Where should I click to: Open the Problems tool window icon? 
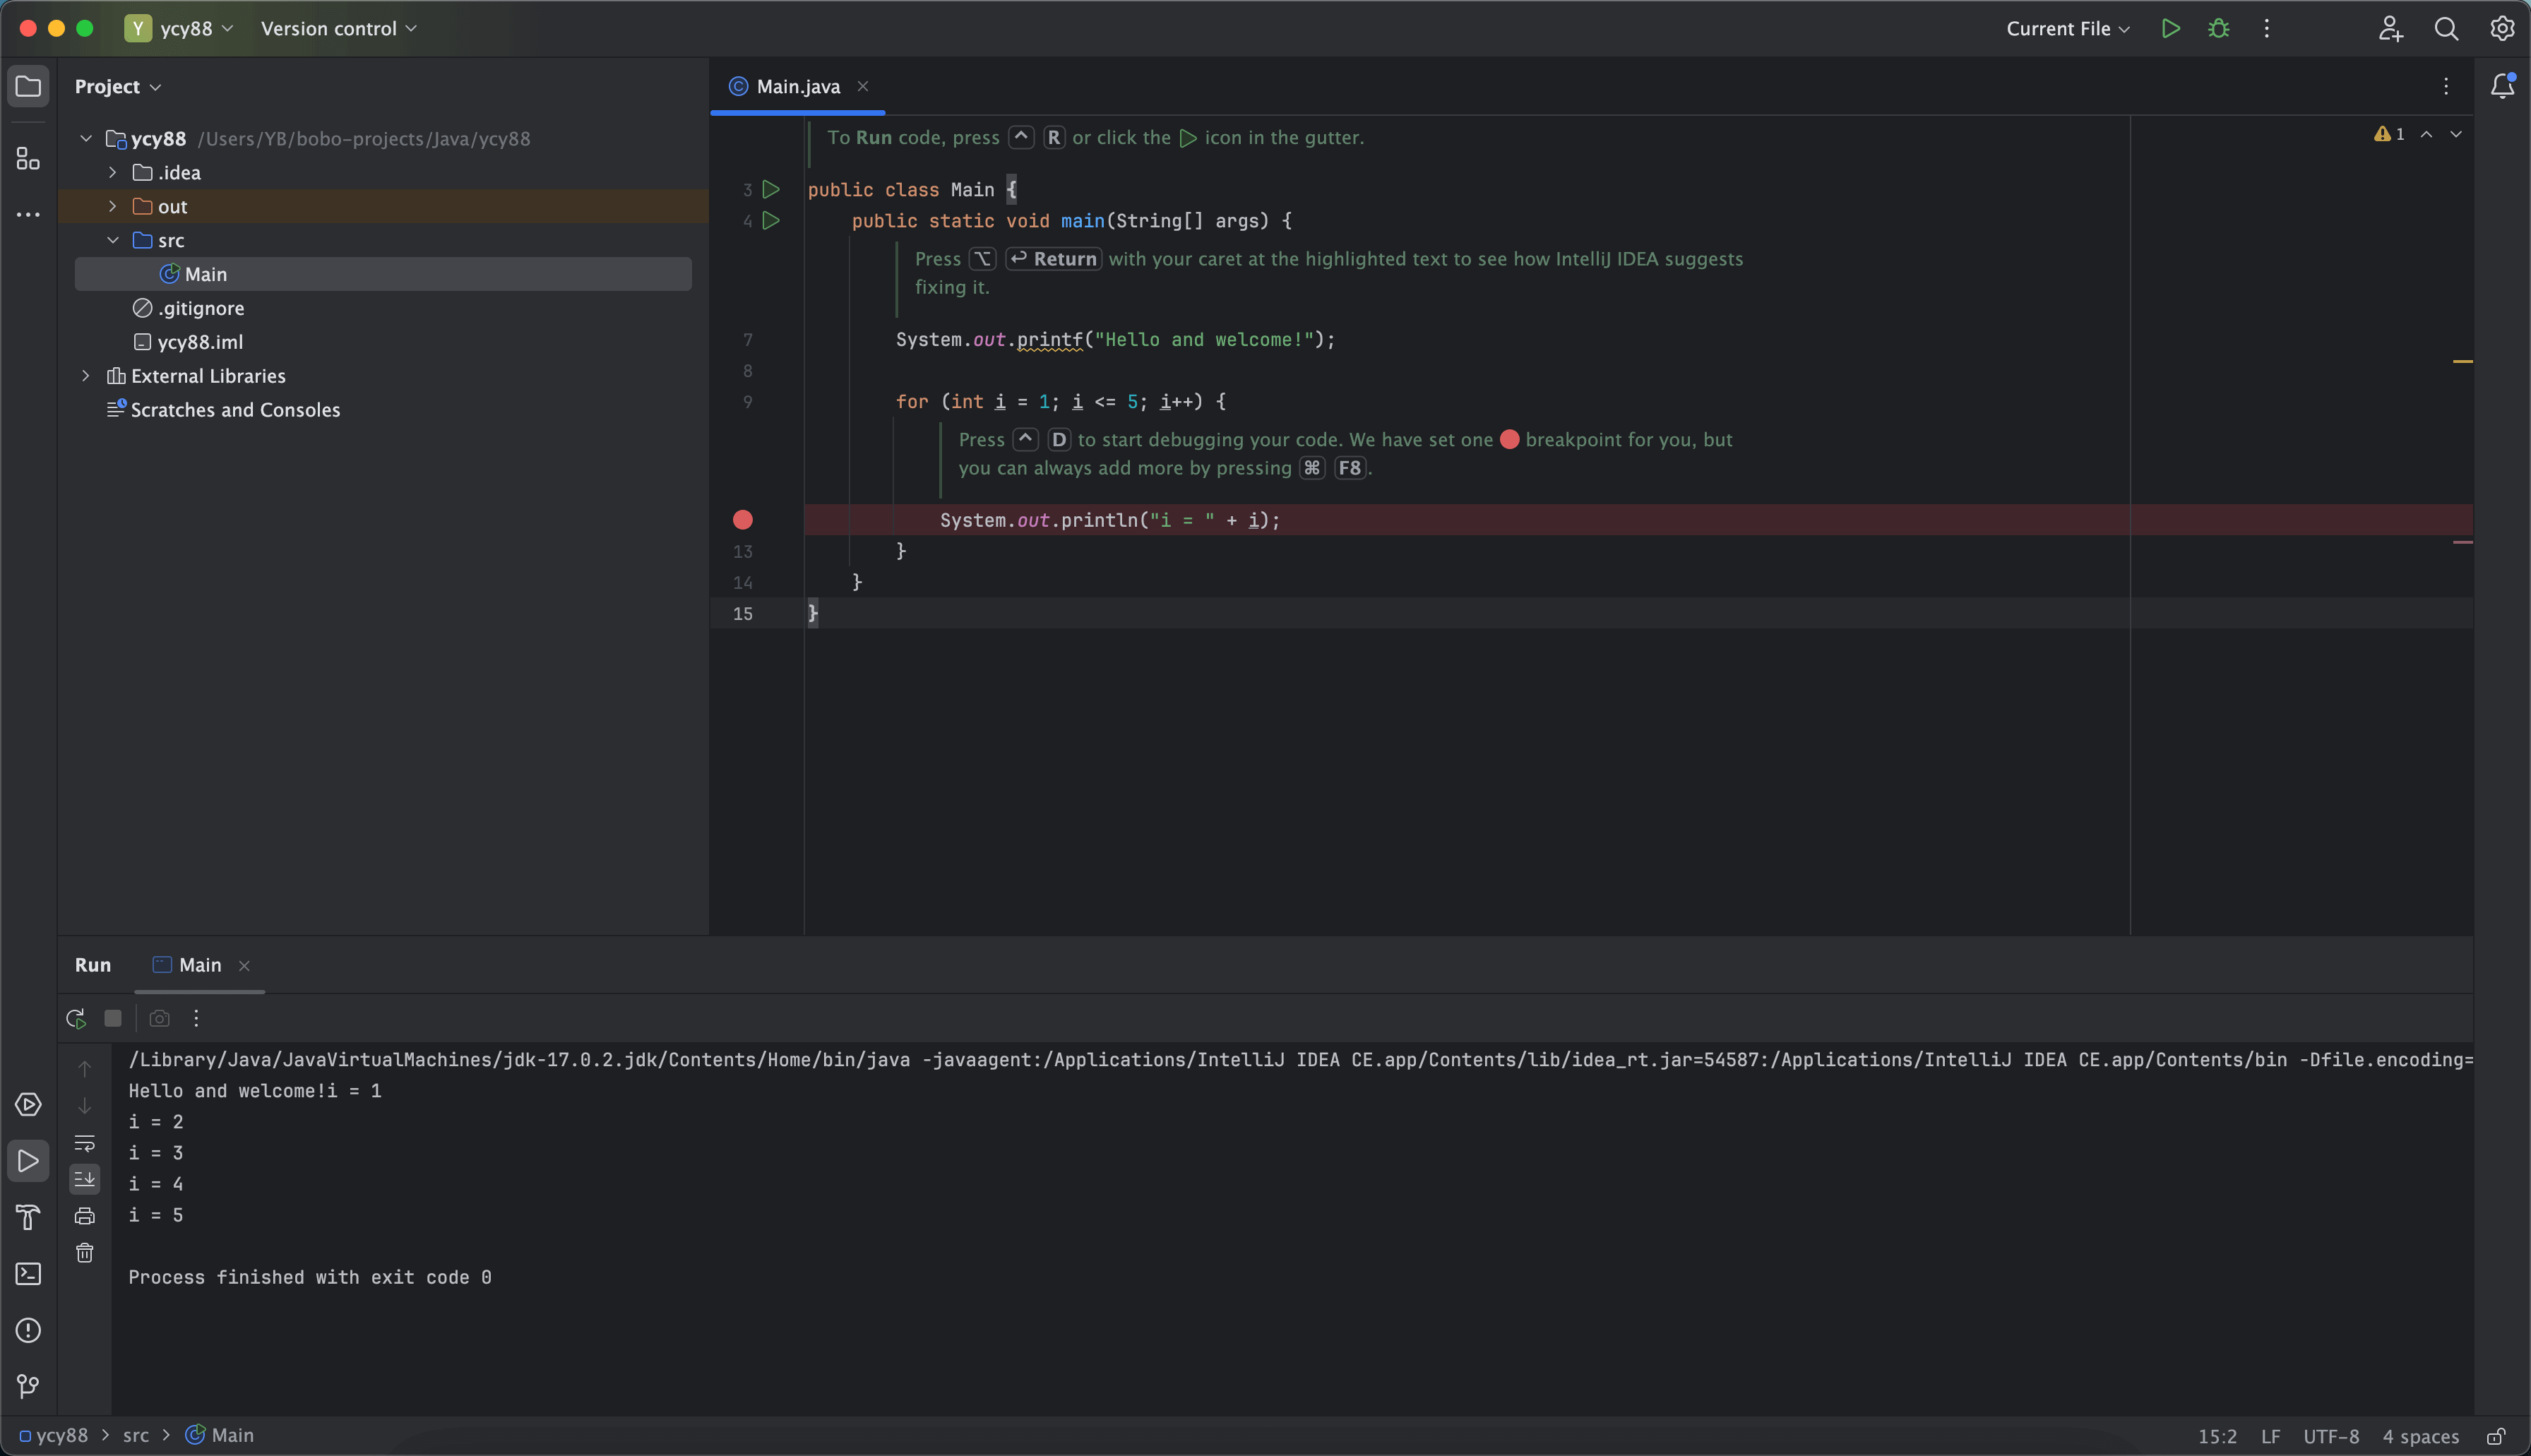click(28, 1330)
